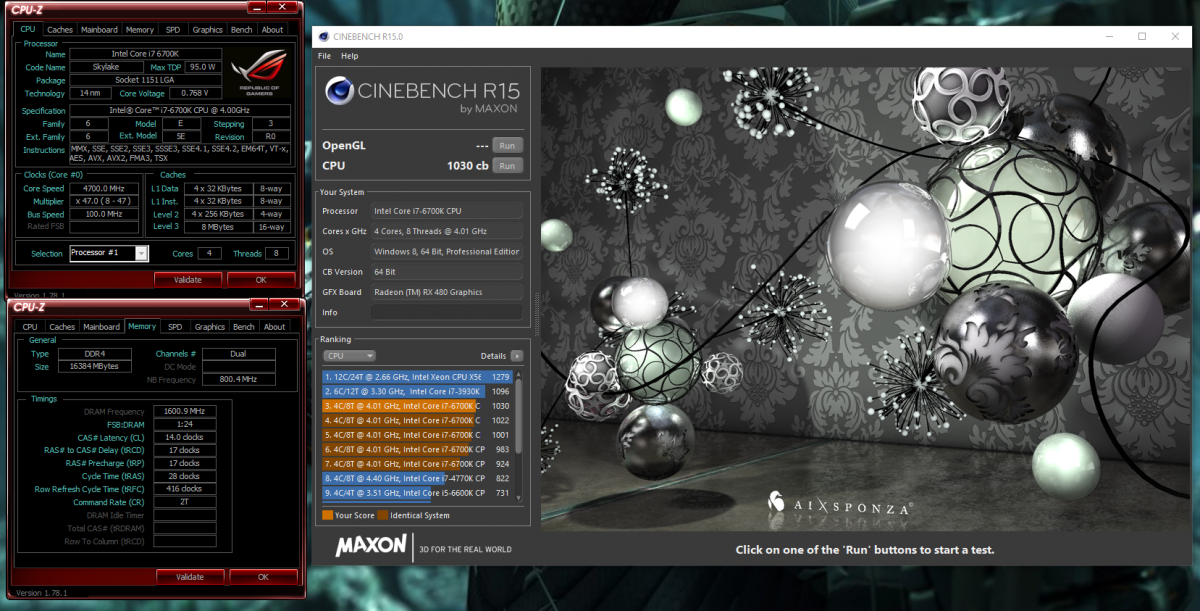Open the Mainboard tab in the CPU-Z timings window
Viewport: 1200px width, 611px height.
[101, 327]
